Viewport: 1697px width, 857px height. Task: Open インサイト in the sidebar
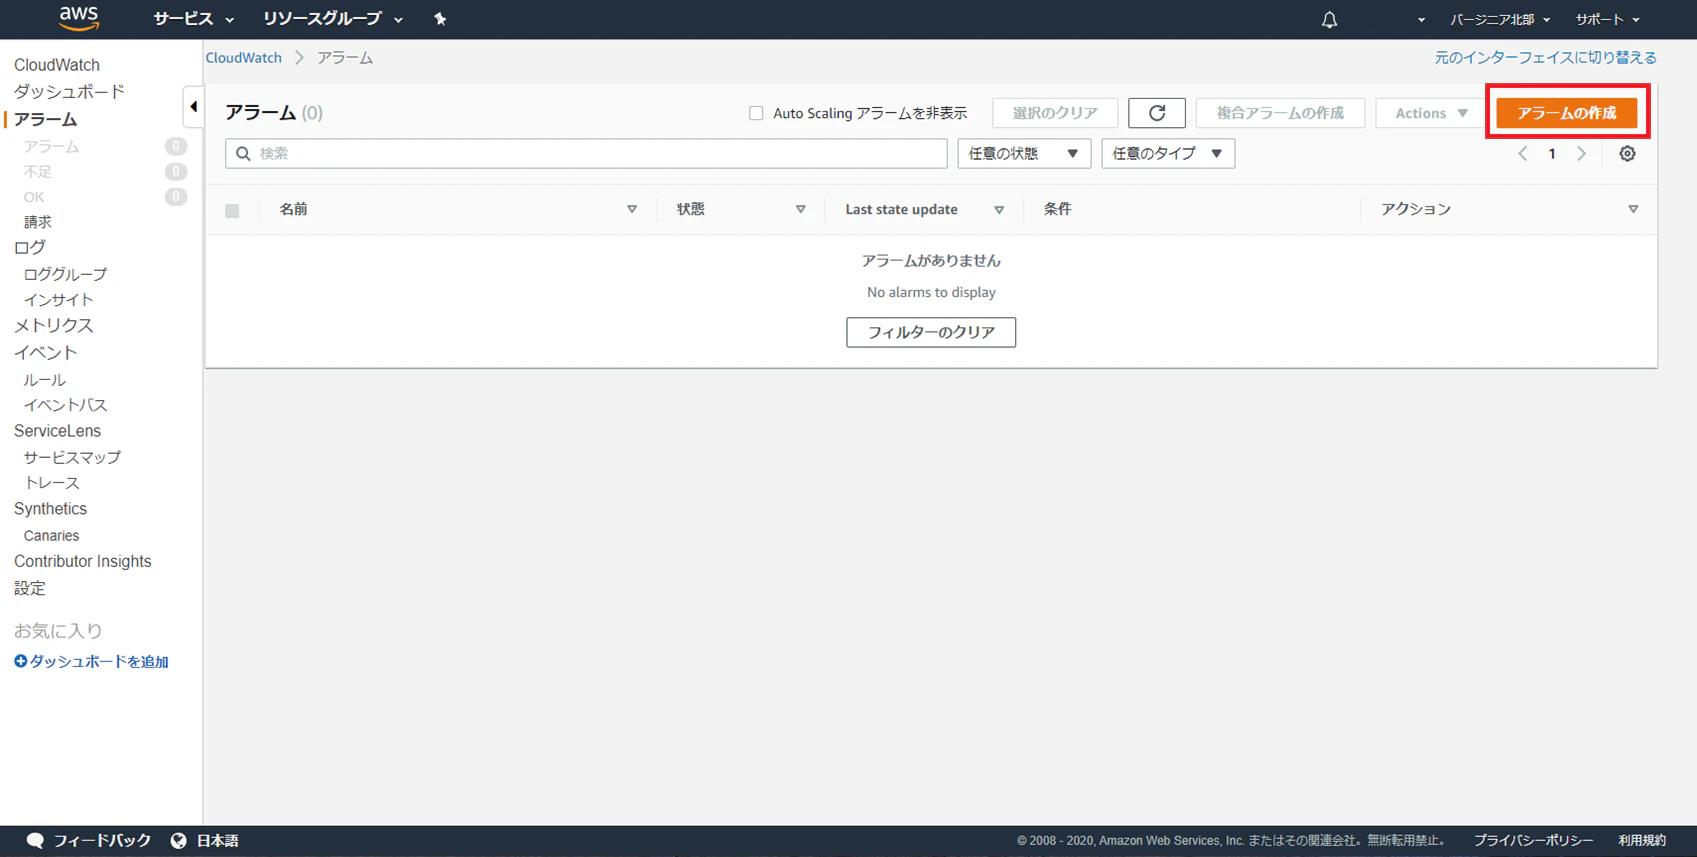point(58,300)
